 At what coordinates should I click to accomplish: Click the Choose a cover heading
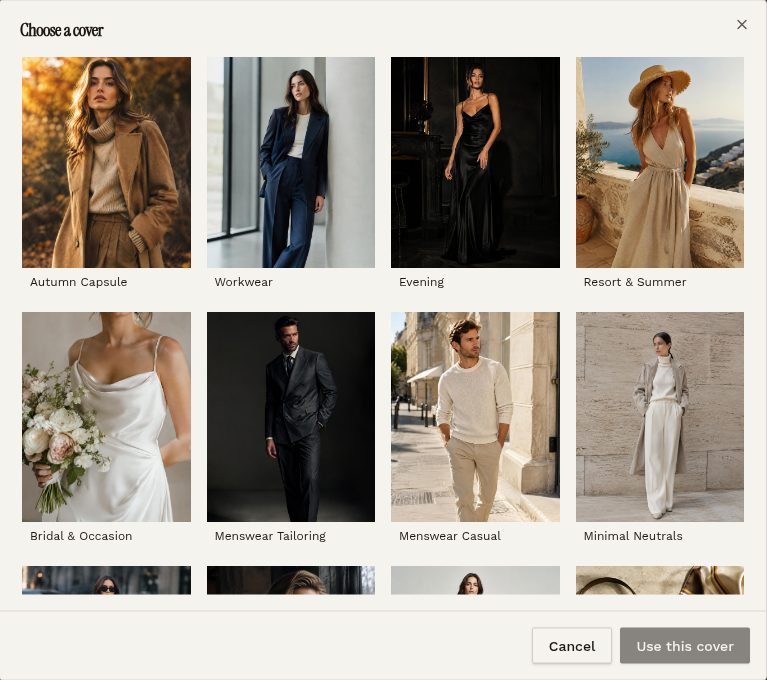pyautogui.click(x=62, y=30)
